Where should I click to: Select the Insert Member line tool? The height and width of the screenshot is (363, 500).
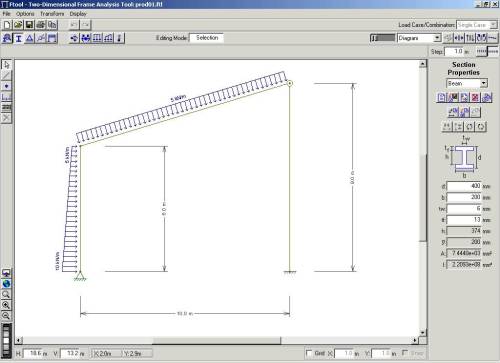[6, 75]
